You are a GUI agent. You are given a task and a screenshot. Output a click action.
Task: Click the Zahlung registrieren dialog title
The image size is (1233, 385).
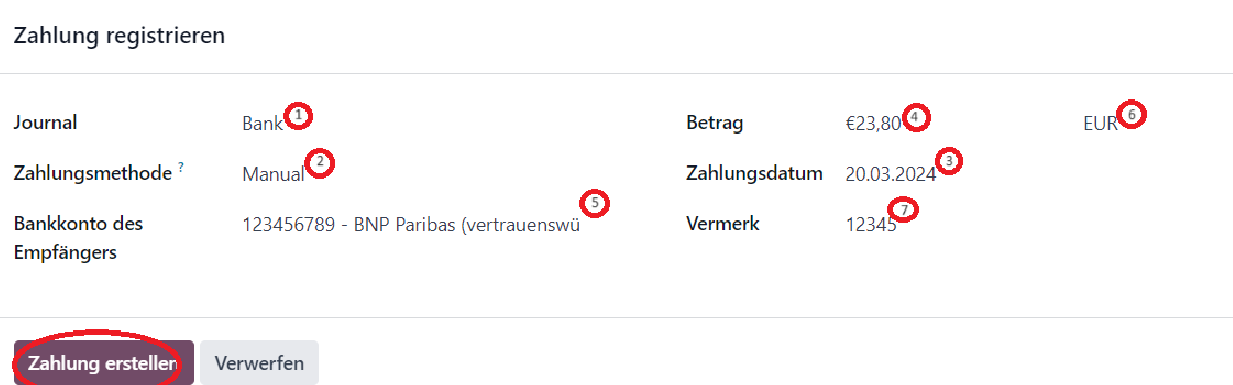tap(119, 36)
